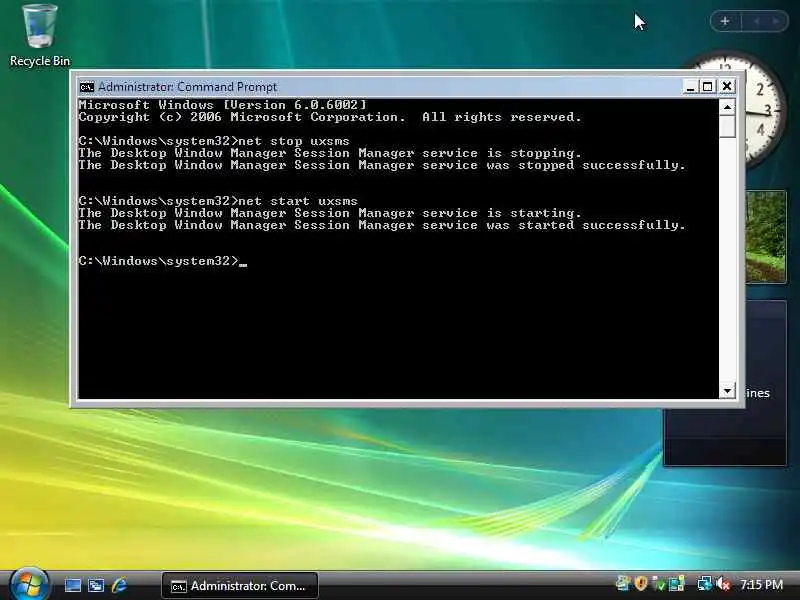Click the 'Version 6.0.6002' header line
The height and width of the screenshot is (600, 800).
[x=222, y=105]
